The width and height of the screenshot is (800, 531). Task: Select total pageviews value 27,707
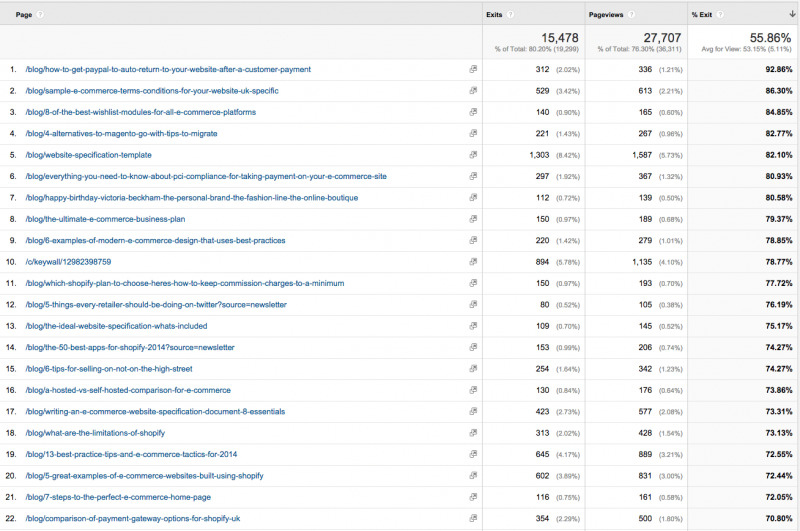[662, 38]
